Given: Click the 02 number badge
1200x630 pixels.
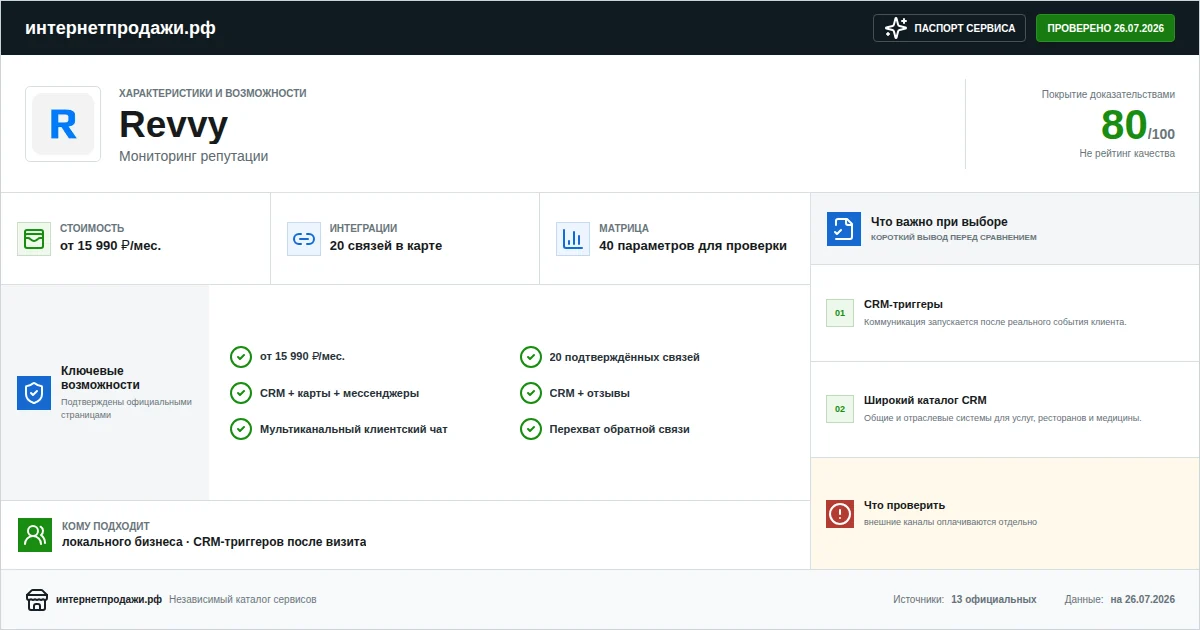Looking at the screenshot, I should click(x=840, y=409).
